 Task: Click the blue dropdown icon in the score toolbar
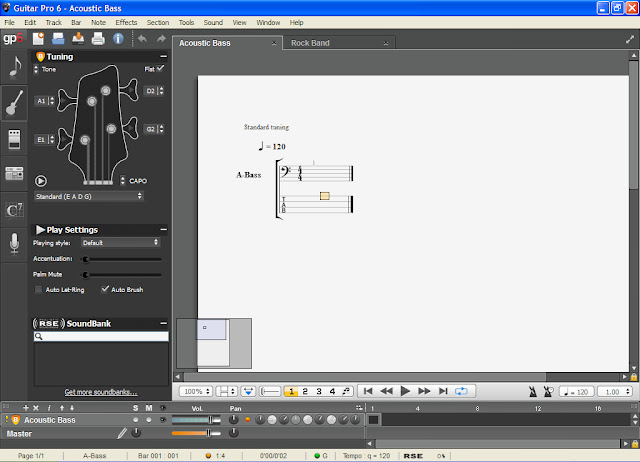(248, 391)
